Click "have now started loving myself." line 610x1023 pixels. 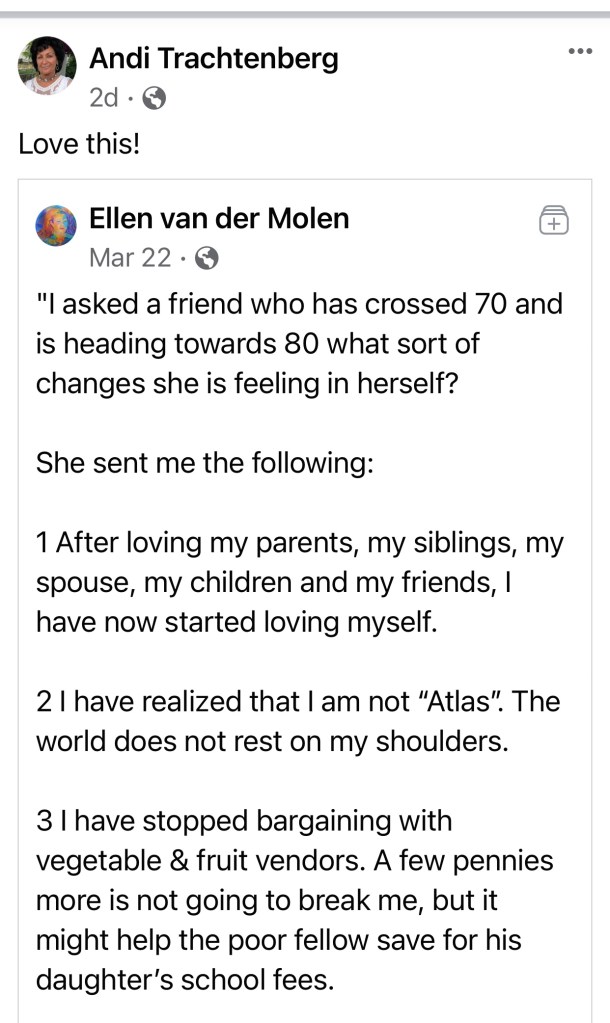click(237, 623)
